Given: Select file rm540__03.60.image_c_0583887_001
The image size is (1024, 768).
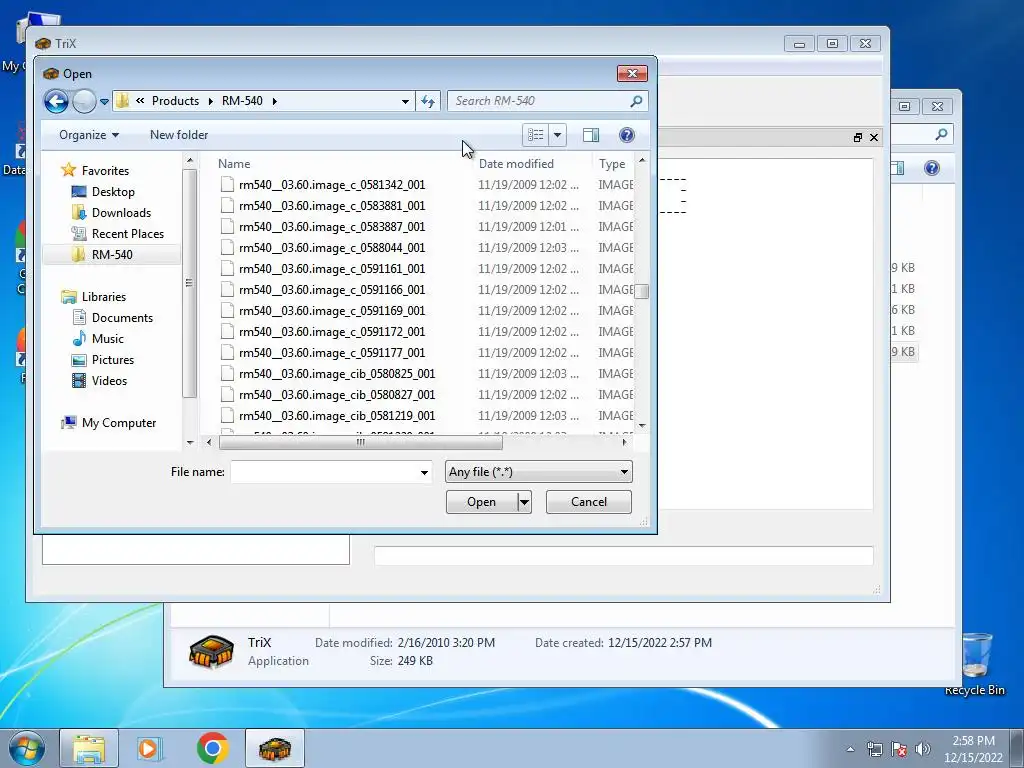Looking at the screenshot, I should point(332,227).
